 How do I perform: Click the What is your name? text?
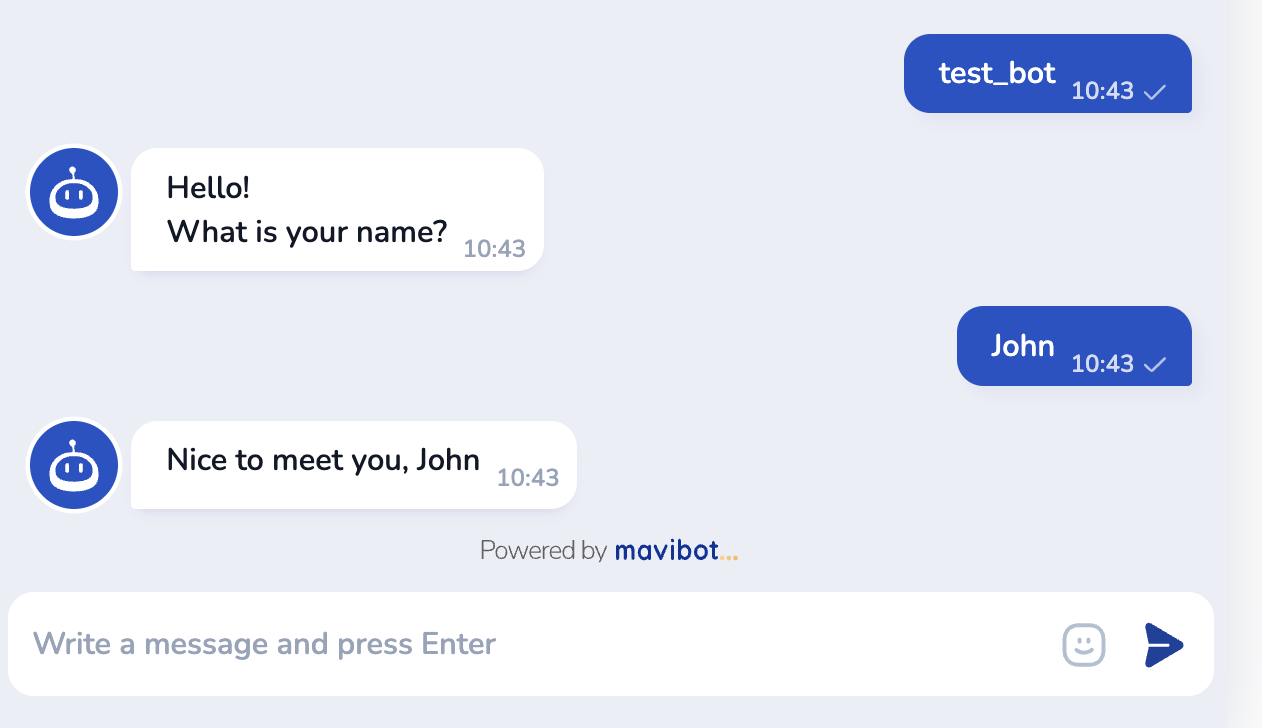pos(306,232)
